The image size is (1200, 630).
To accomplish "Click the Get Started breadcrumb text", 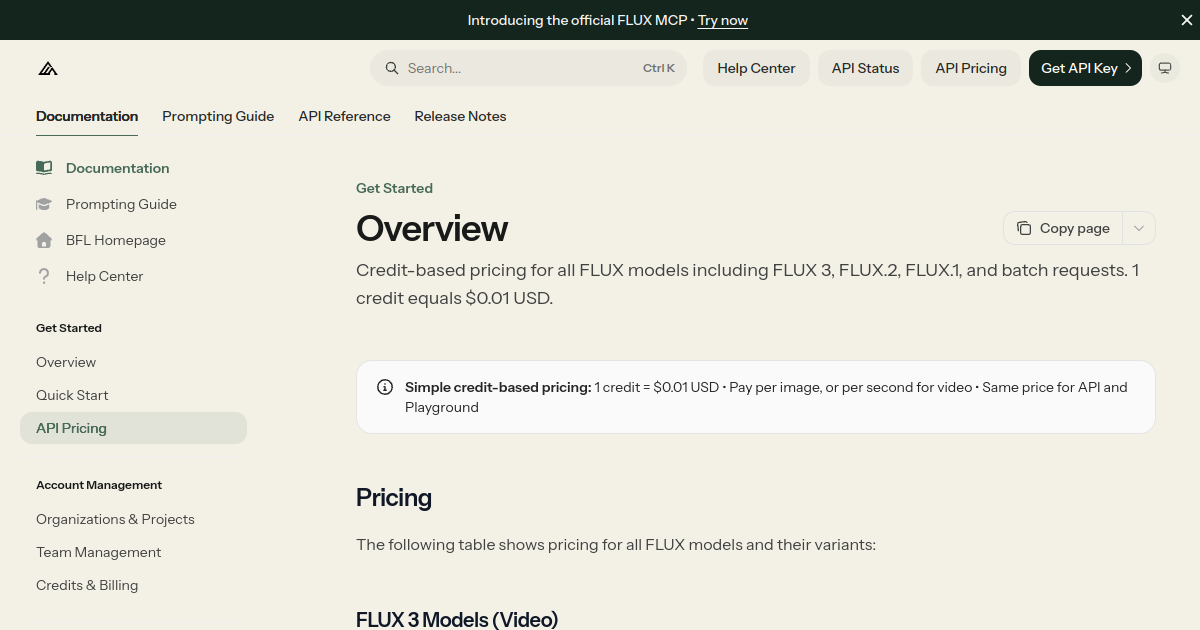I will click(x=394, y=188).
